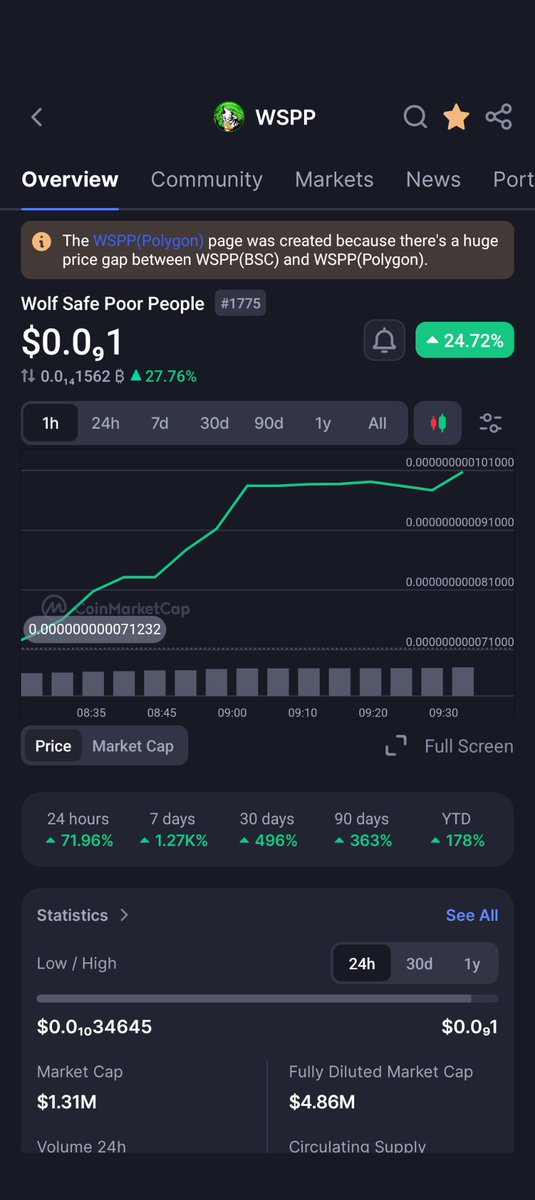Tap Fully Diluted Market Cap $4.86M
Screen dimensions: 535x1200
[x=322, y=1102]
